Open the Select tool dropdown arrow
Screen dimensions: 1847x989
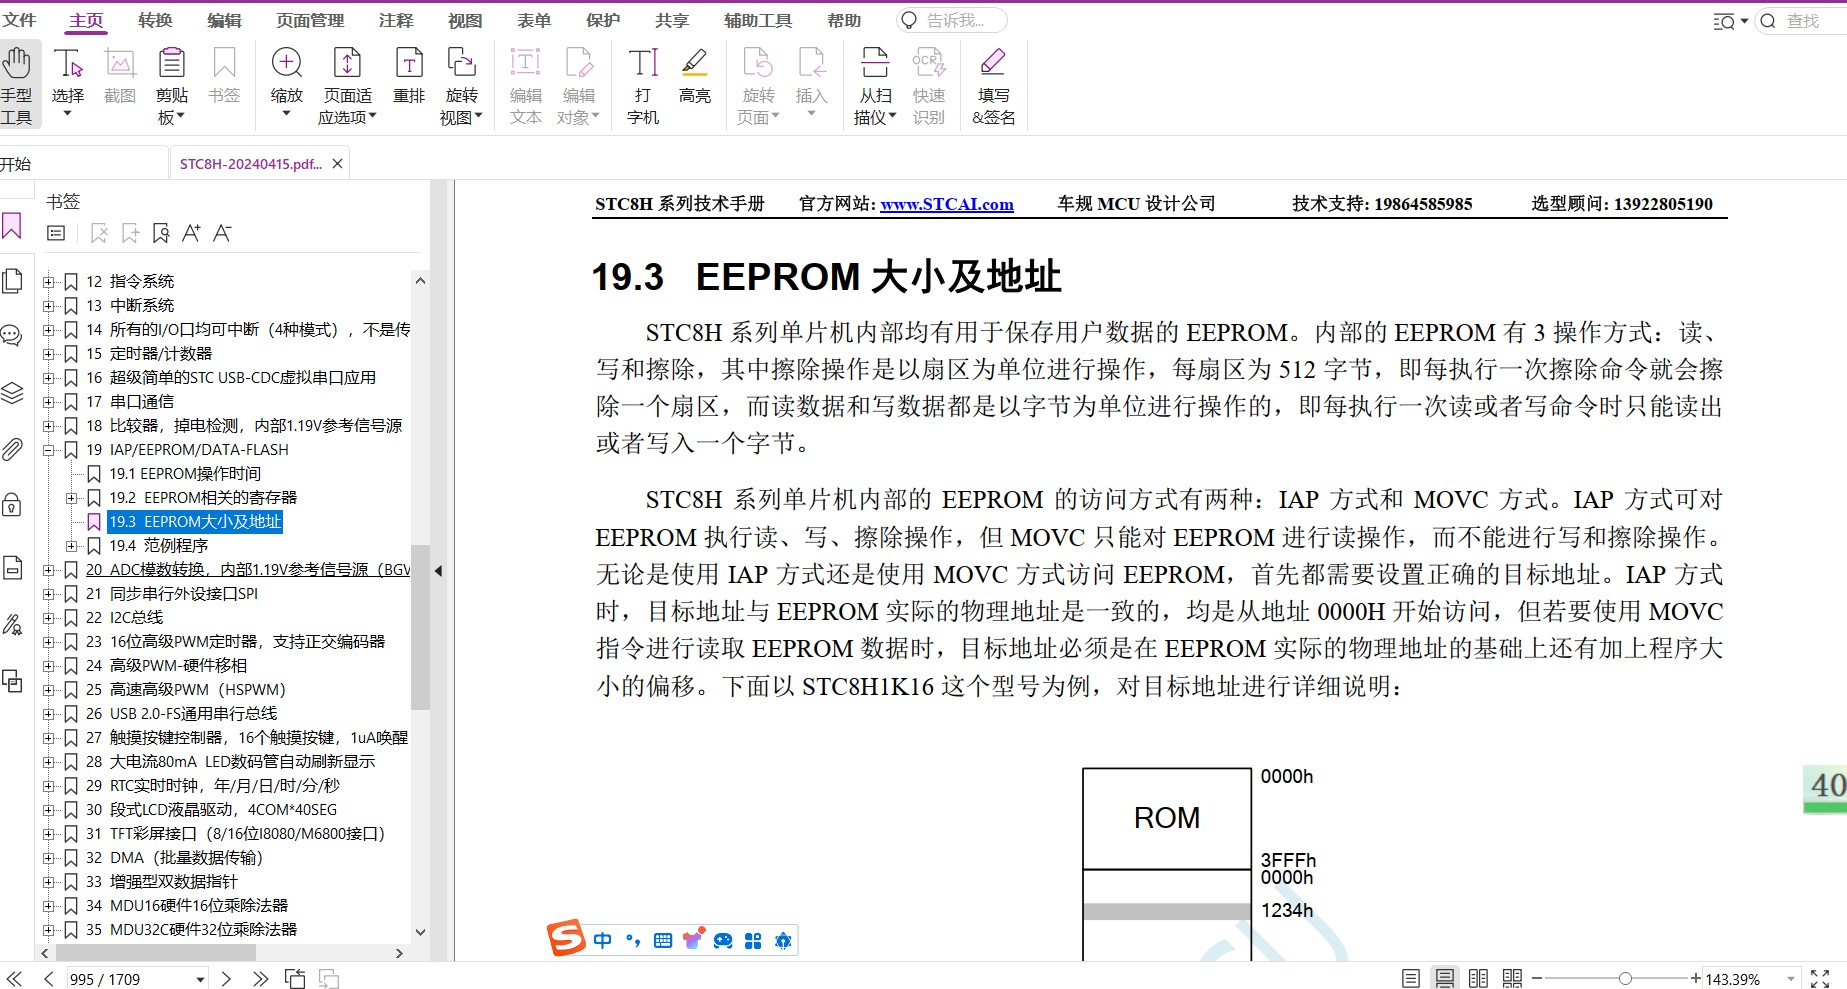(x=68, y=114)
